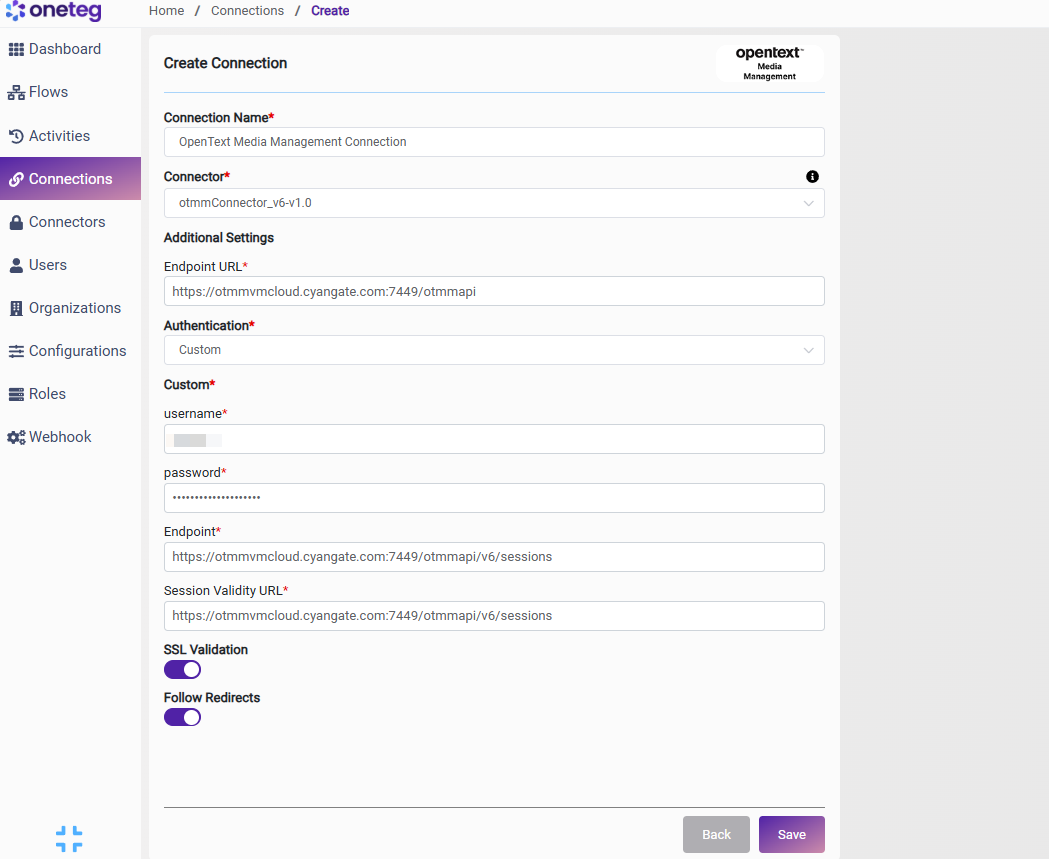This screenshot has width=1049, height=859.
Task: Focus the Connection Name field
Action: [x=494, y=142]
